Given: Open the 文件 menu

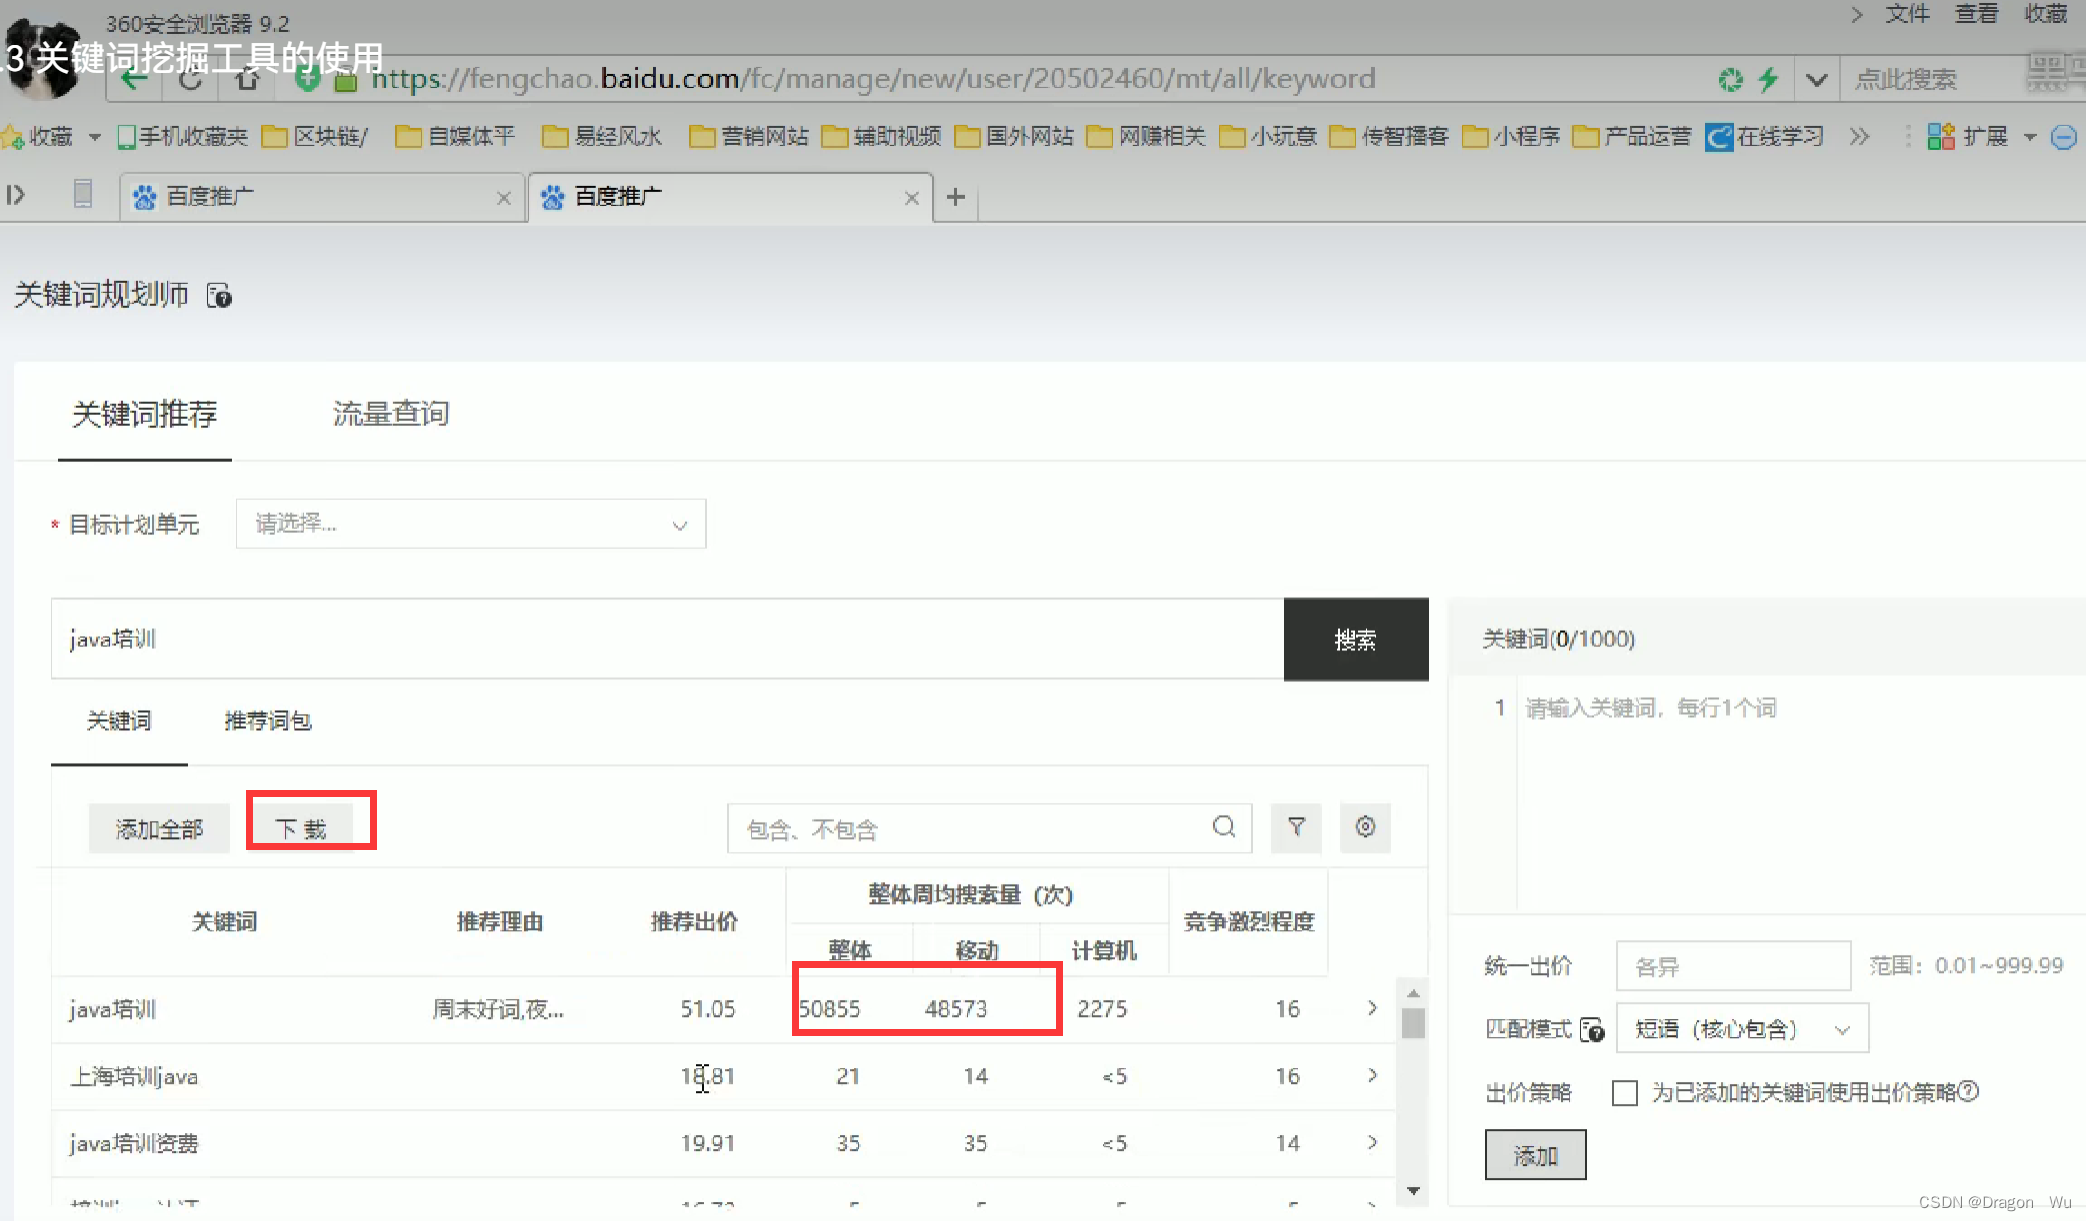Looking at the screenshot, I should point(1908,14).
